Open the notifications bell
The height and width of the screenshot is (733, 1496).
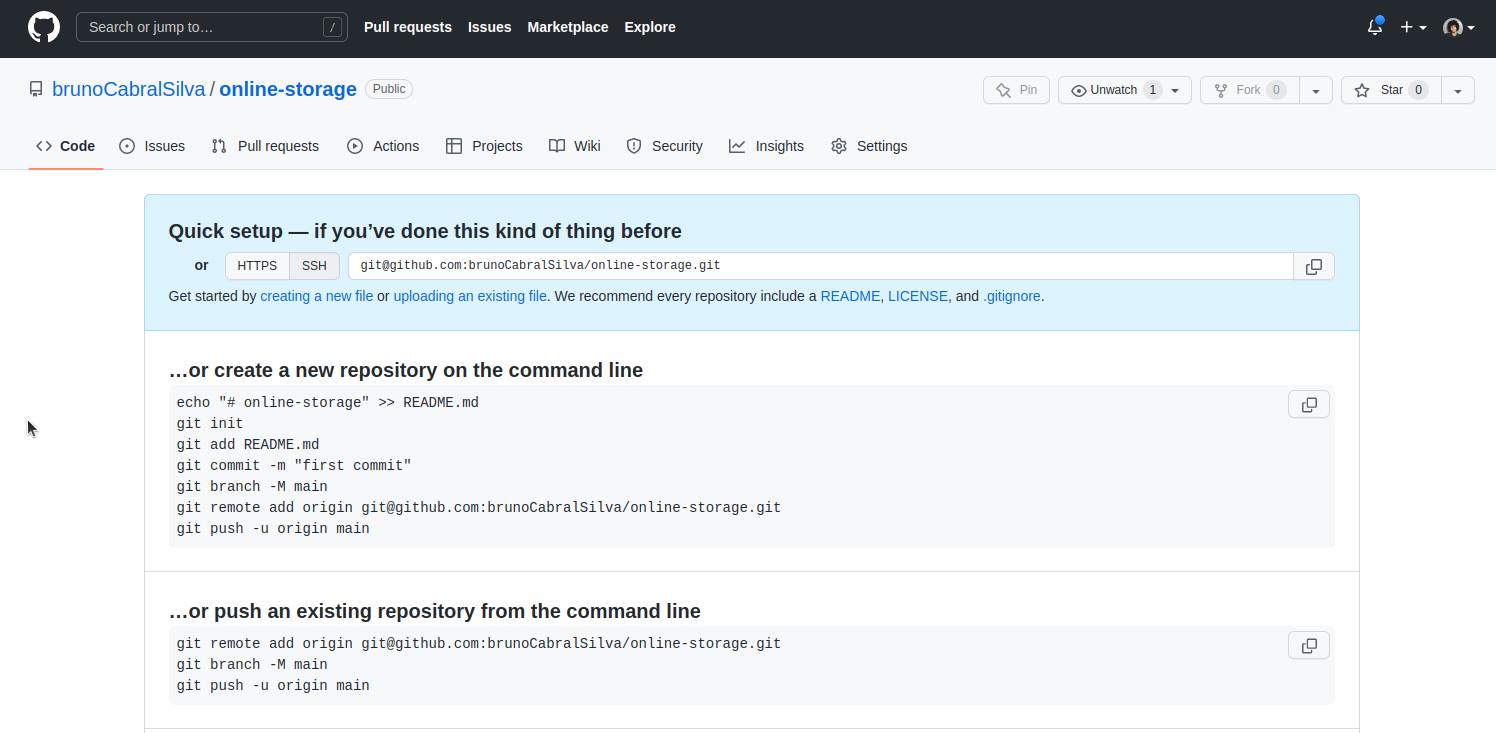[x=1375, y=27]
